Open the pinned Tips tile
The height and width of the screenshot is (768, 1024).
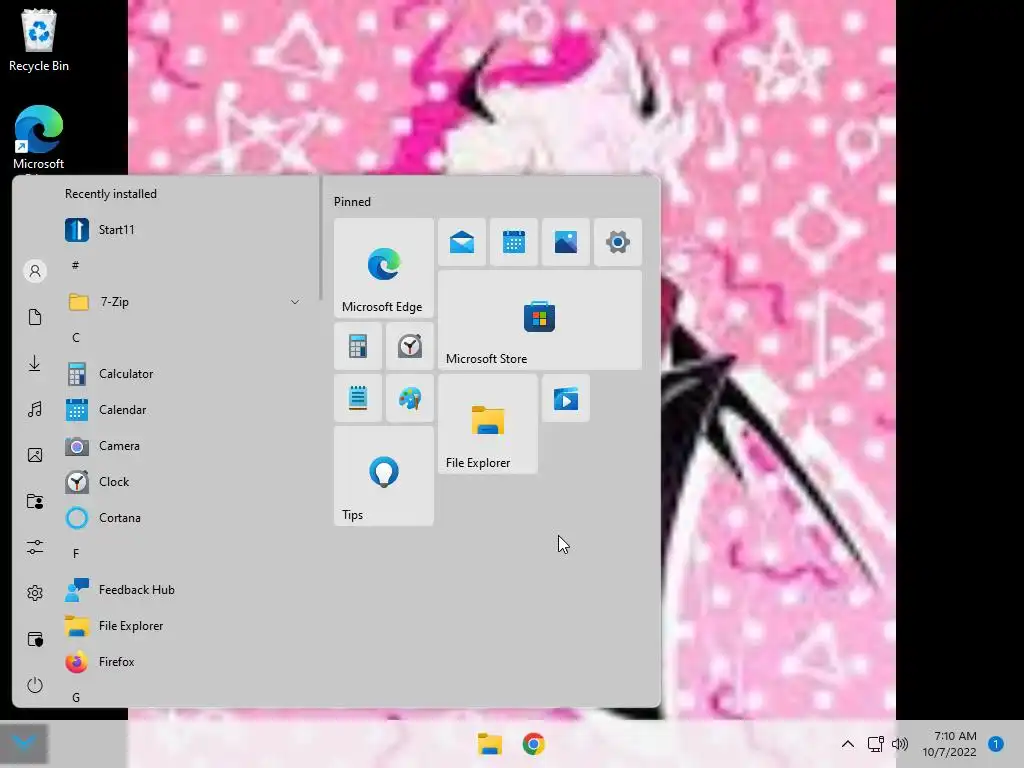point(383,476)
